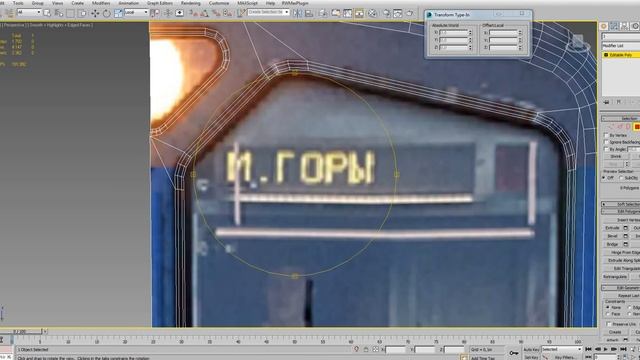The width and height of the screenshot is (640, 360).
Task: Open the Animation menu
Action: [128, 3]
